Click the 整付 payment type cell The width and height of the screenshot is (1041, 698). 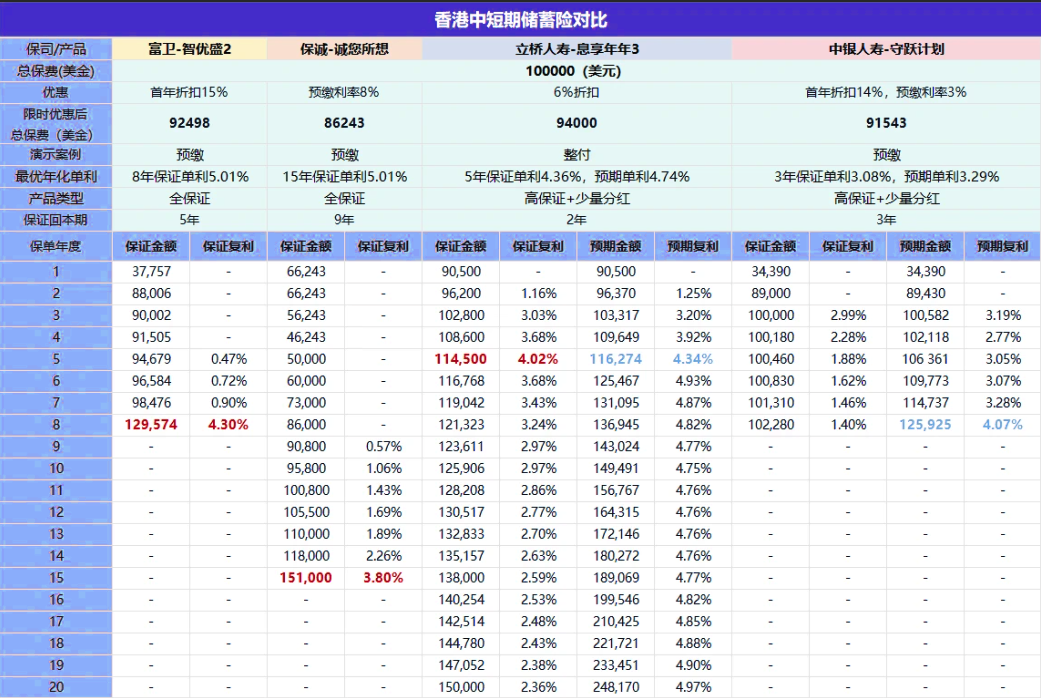click(576, 155)
